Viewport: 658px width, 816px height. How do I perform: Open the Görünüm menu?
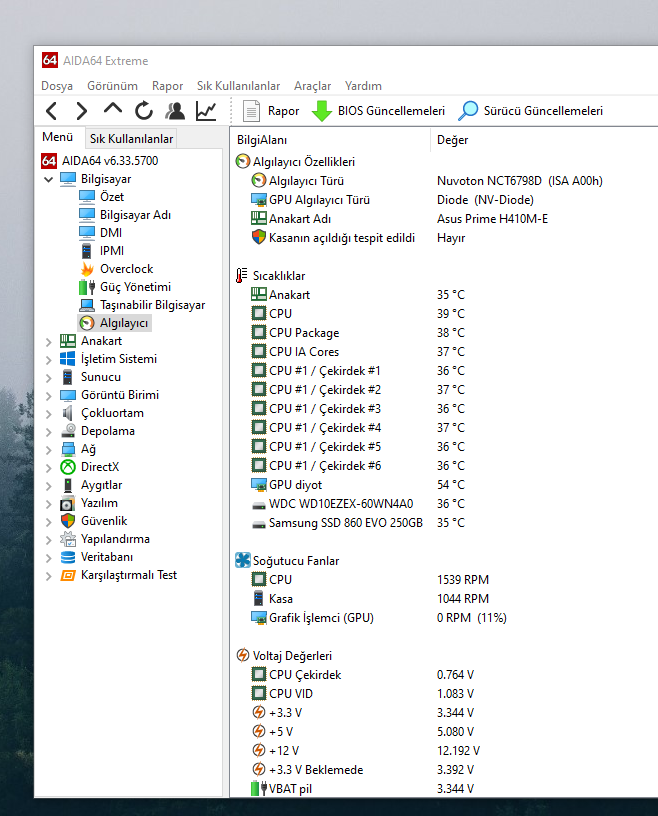pos(112,86)
